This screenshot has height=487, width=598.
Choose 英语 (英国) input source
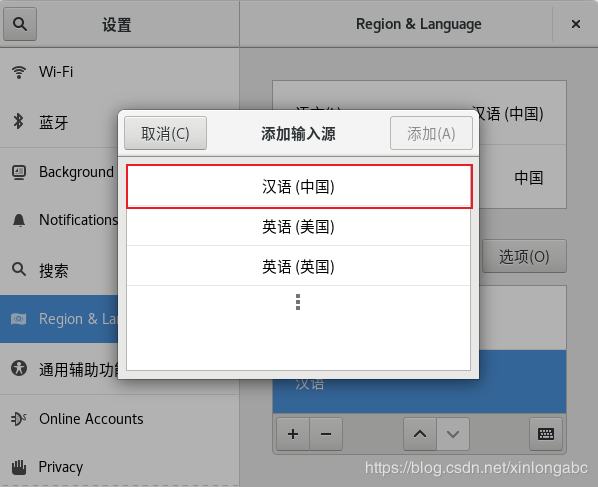pyautogui.click(x=298, y=266)
